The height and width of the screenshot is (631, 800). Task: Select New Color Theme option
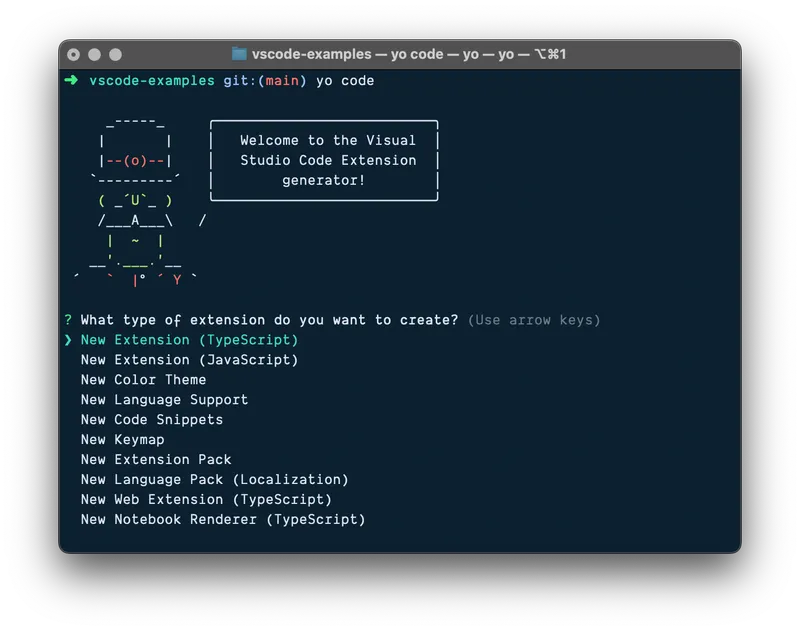point(143,380)
